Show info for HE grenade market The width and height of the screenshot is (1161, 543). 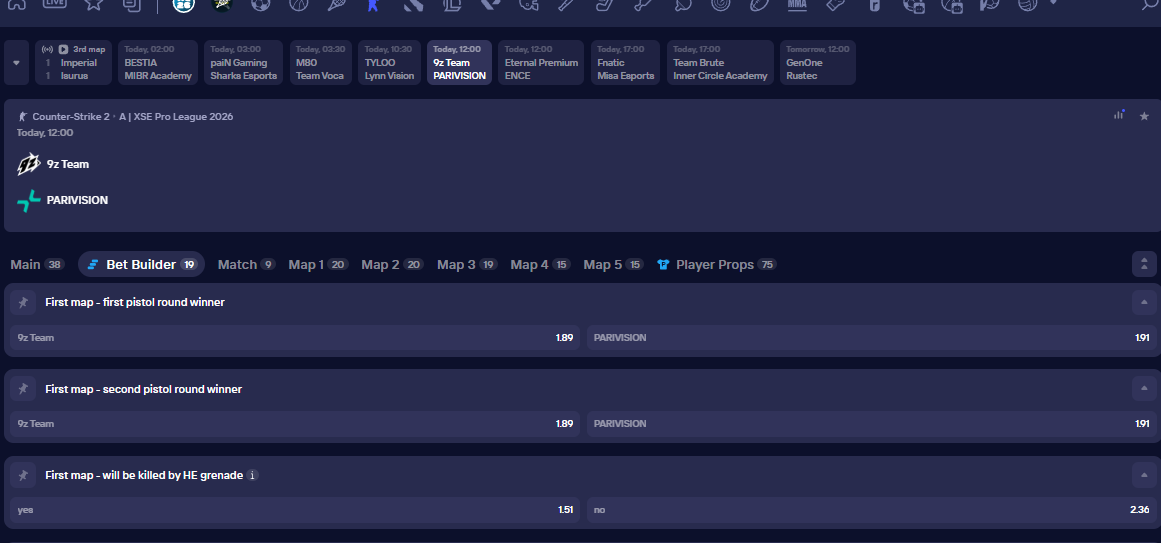tap(252, 475)
